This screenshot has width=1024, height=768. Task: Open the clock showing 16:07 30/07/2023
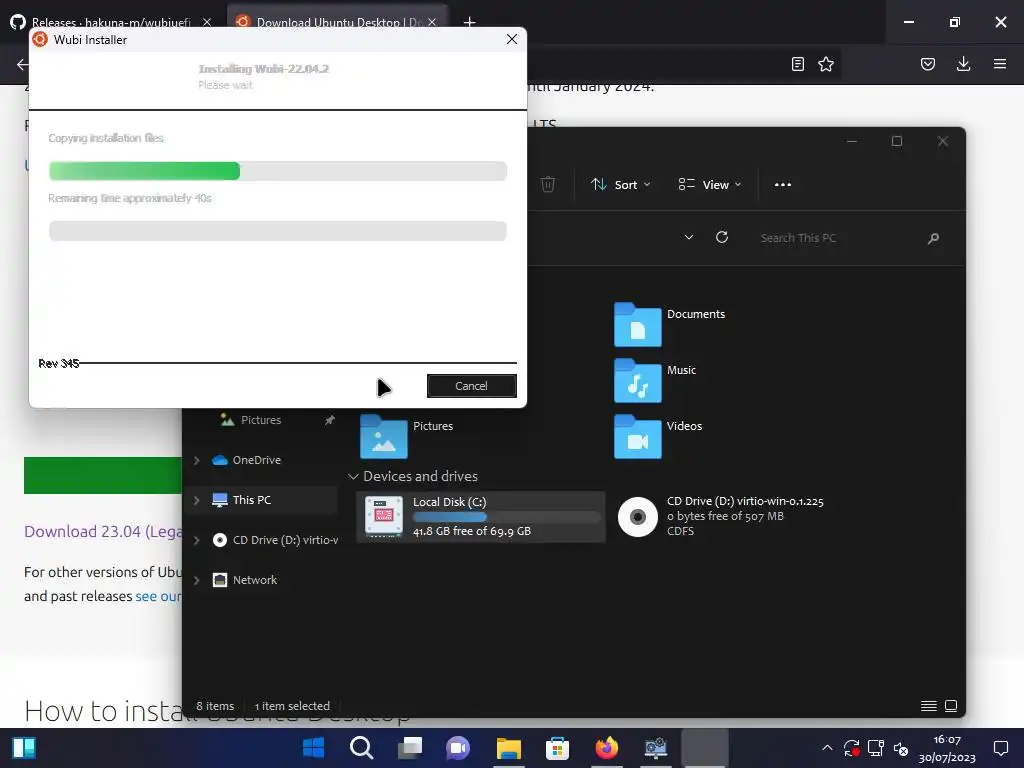(947, 748)
